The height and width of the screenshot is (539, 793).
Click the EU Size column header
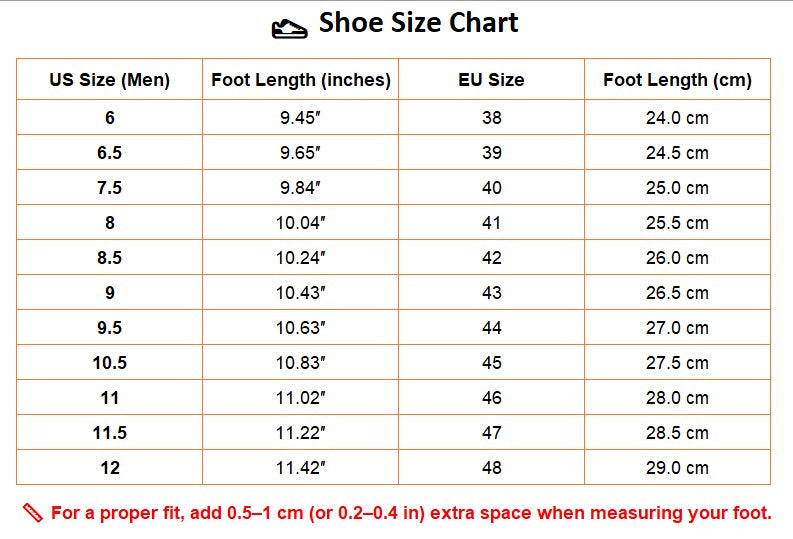tap(492, 79)
